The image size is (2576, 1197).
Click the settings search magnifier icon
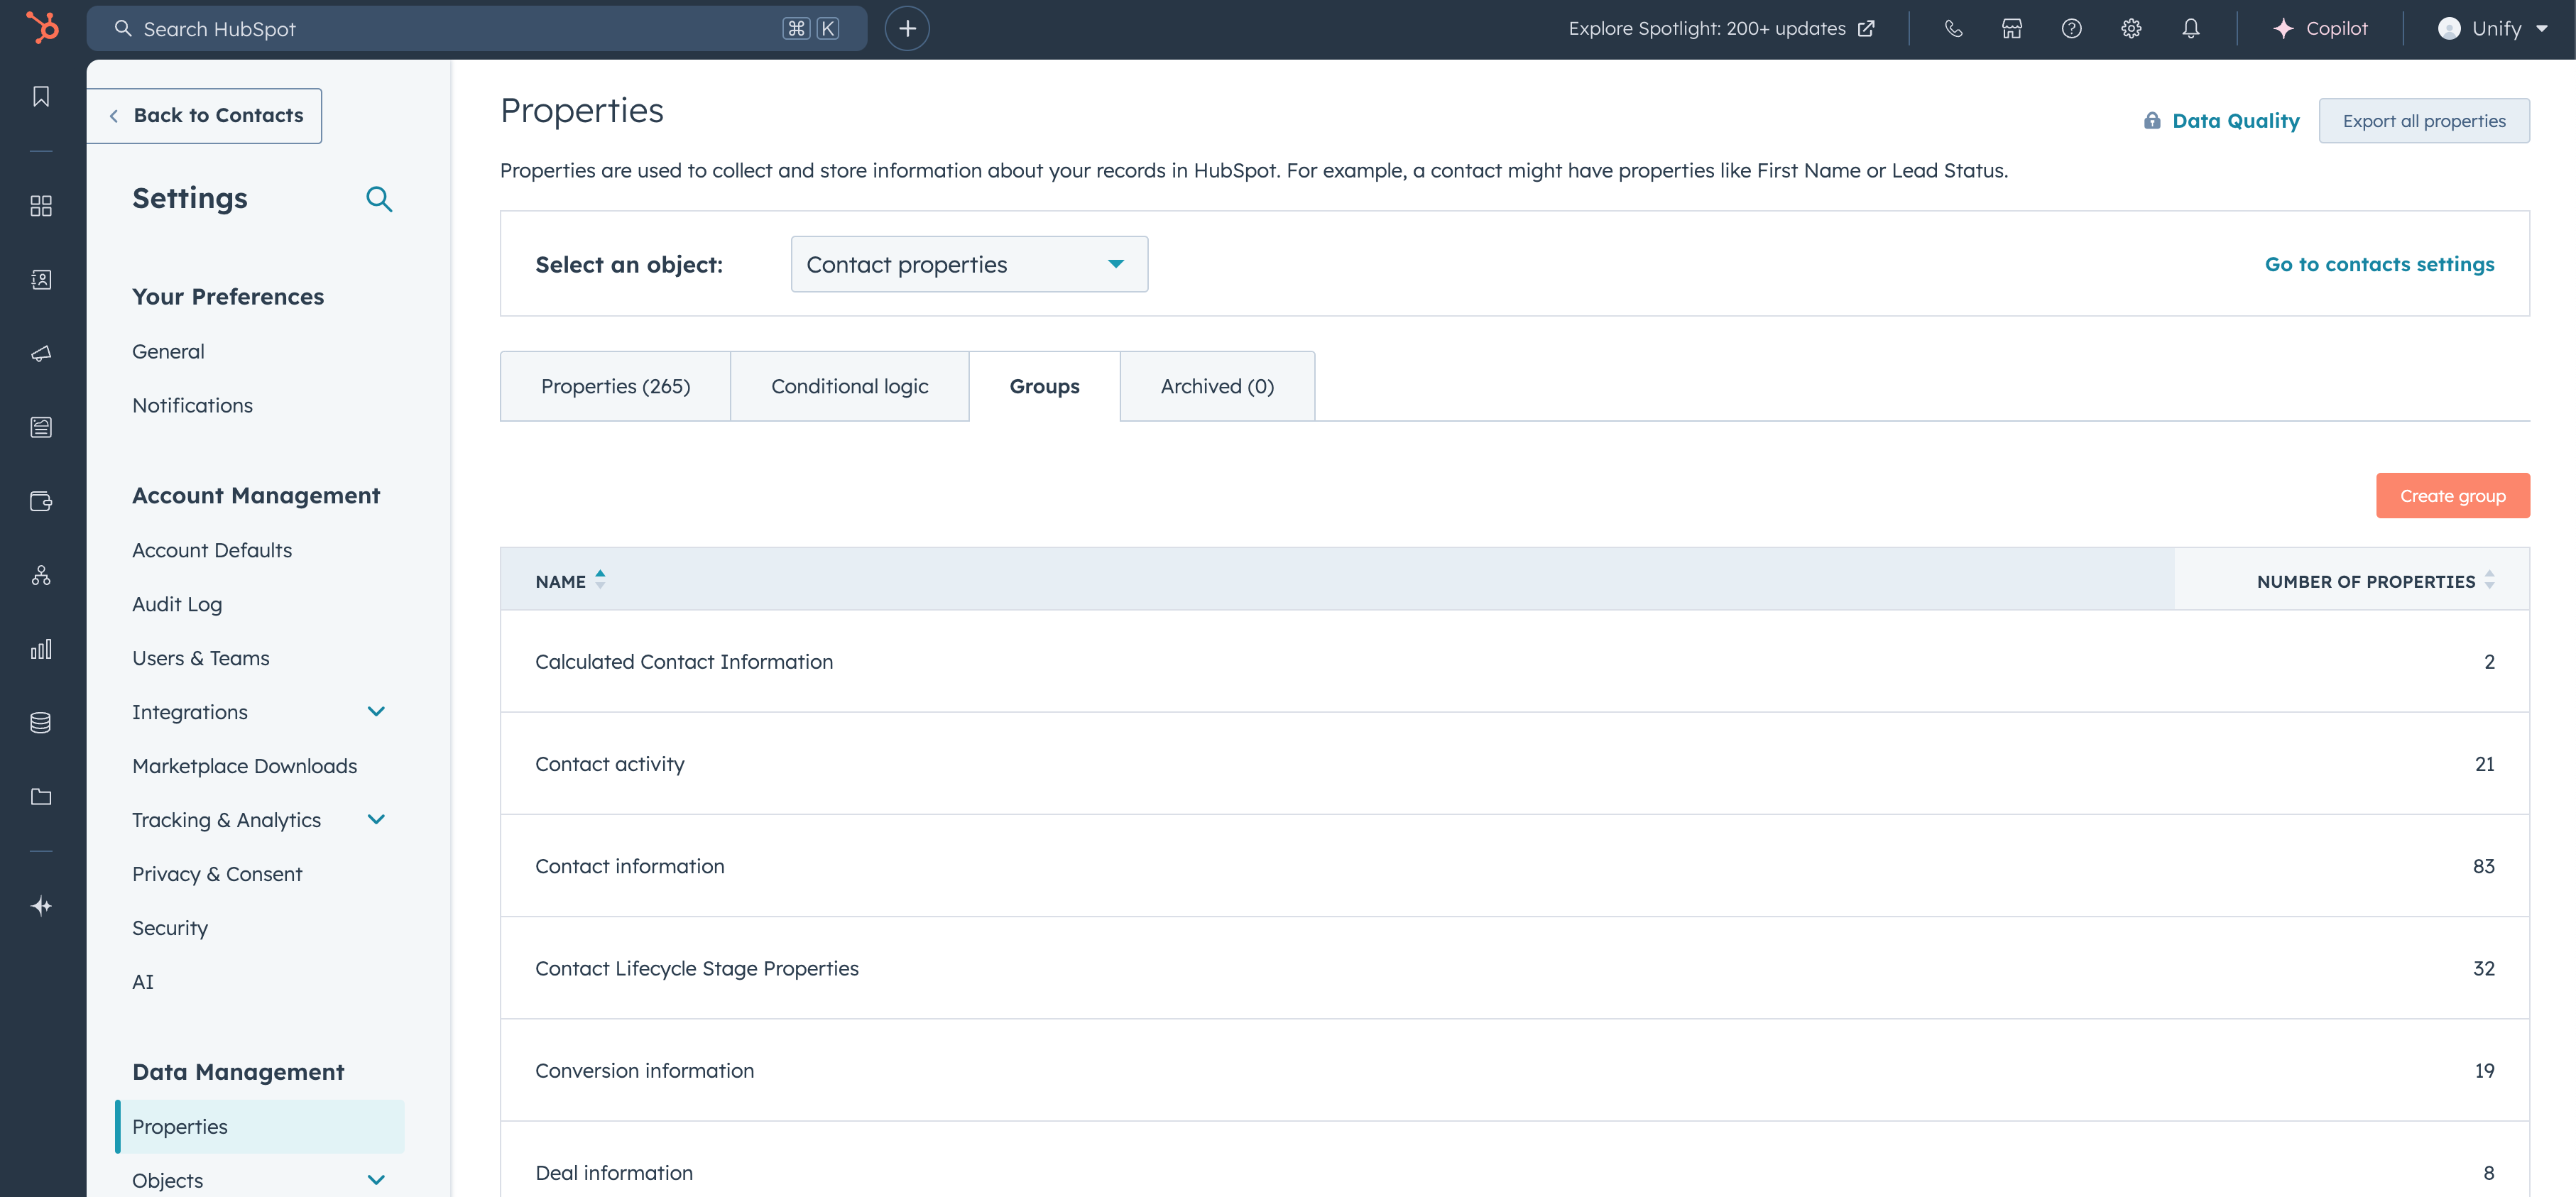378,199
